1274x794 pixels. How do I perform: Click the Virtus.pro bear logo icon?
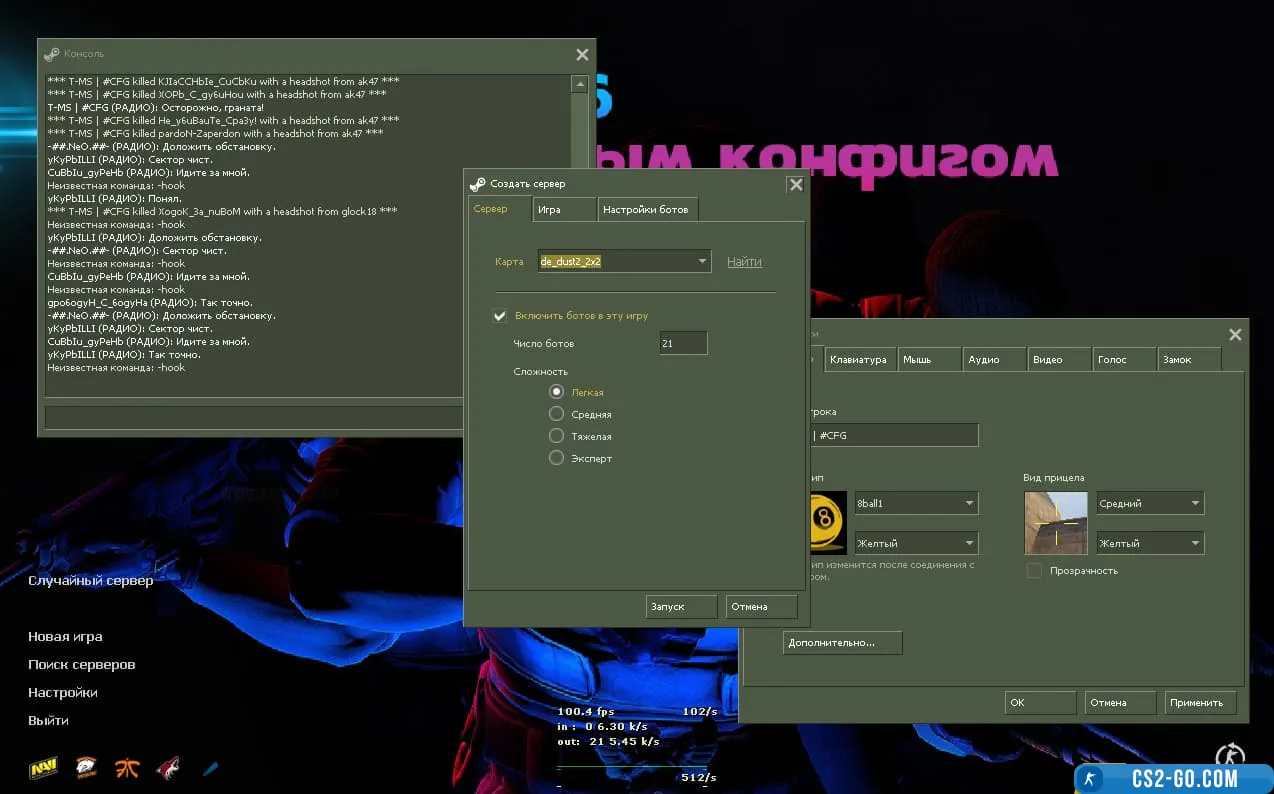pos(87,768)
